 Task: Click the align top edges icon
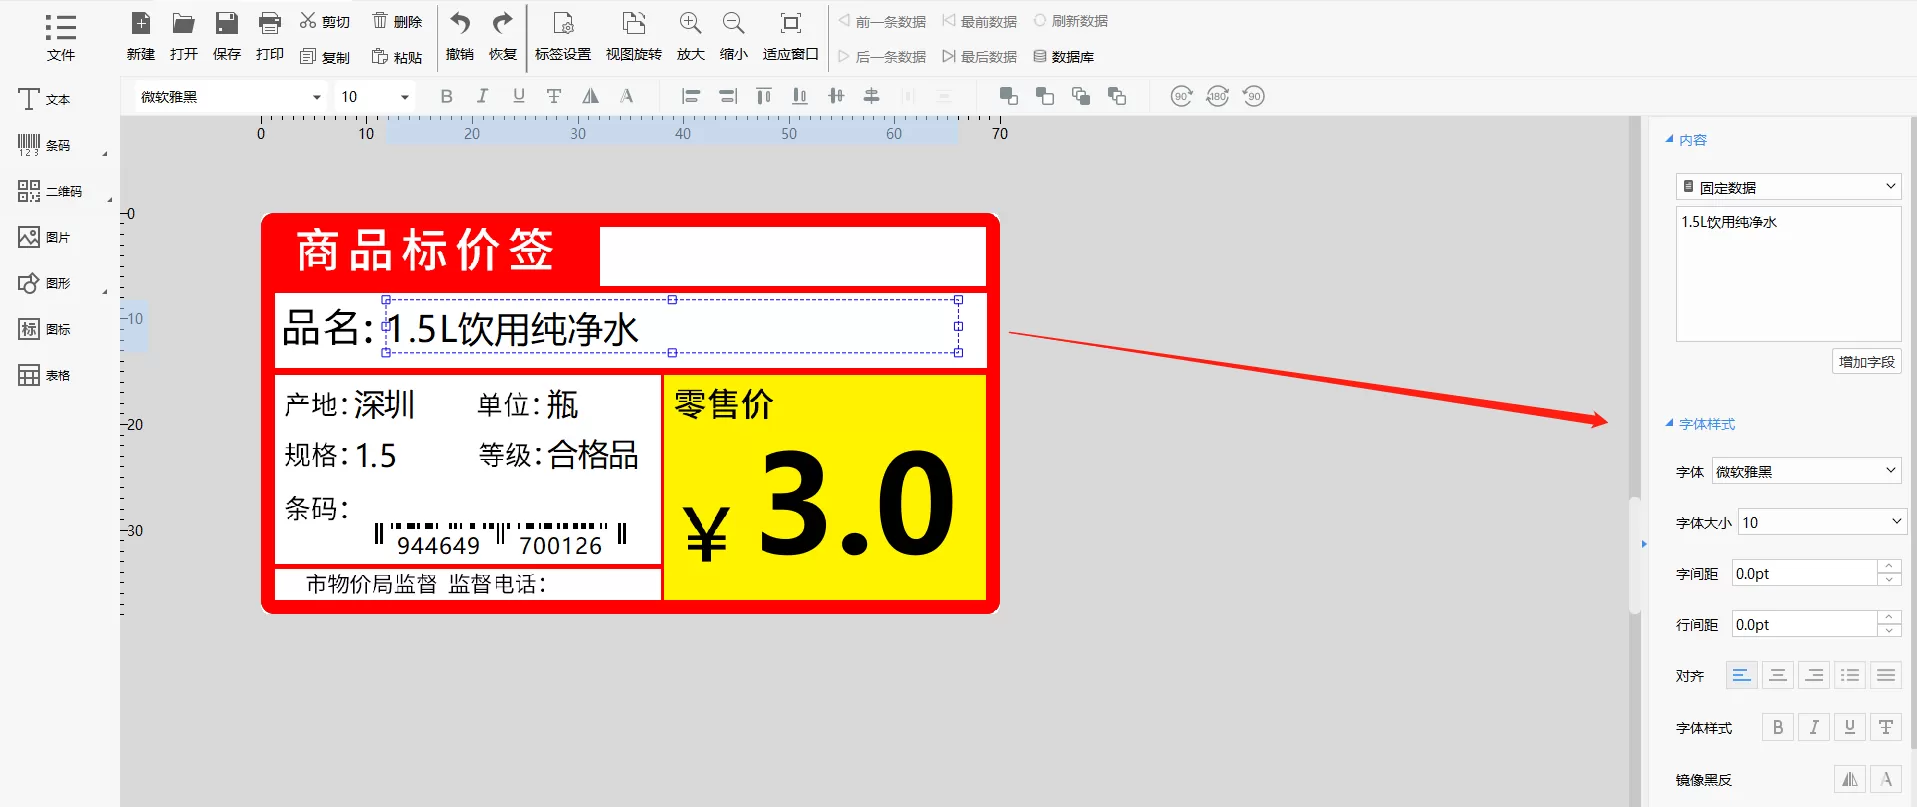tap(764, 96)
